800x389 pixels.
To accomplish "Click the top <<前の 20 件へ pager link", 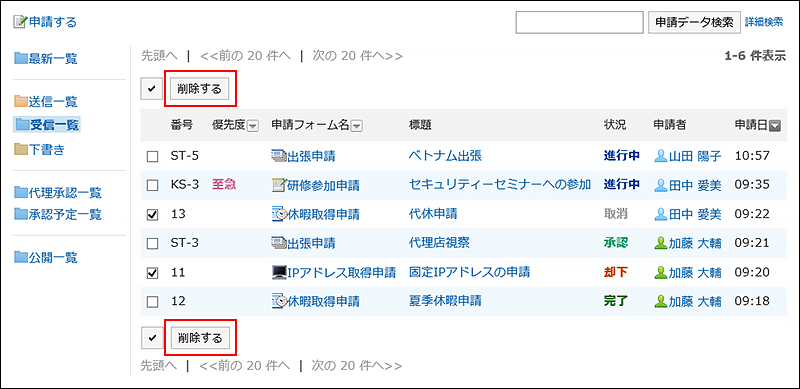I will [x=246, y=57].
